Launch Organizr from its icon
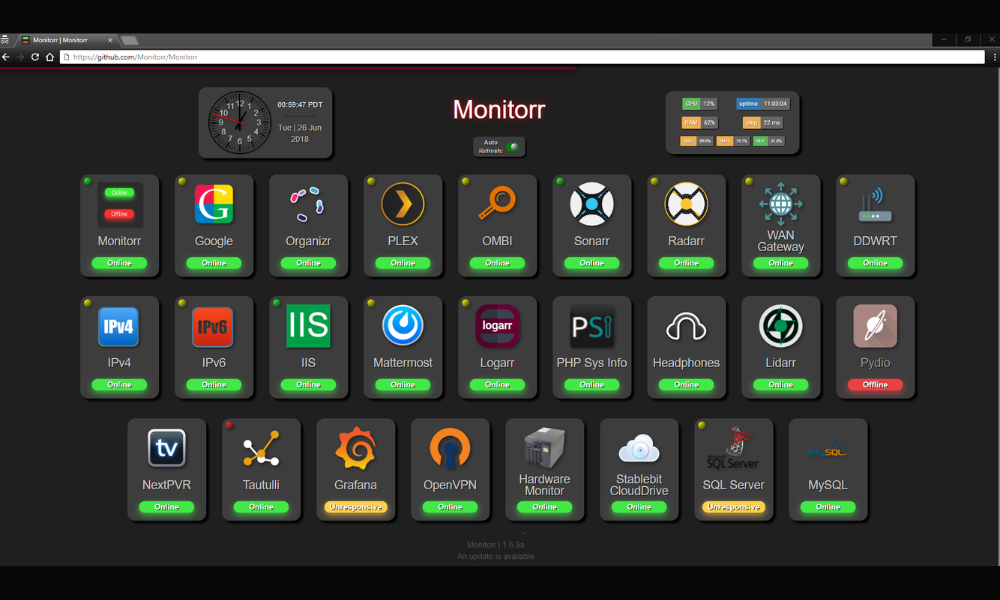This screenshot has width=1000, height=600. pyautogui.click(x=308, y=204)
